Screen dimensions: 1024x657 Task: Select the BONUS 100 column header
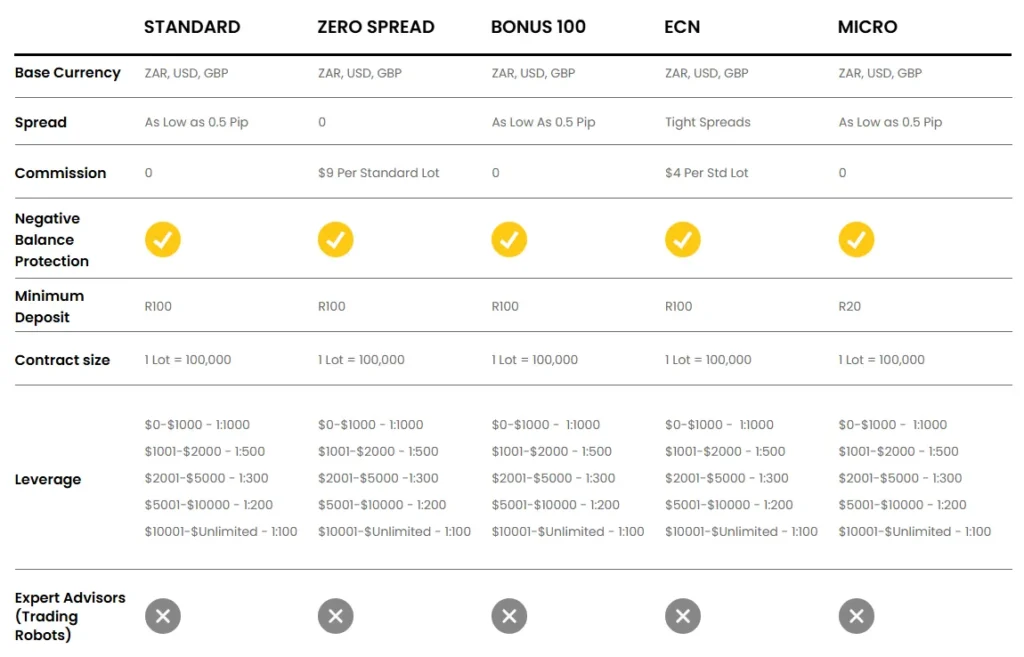538,27
